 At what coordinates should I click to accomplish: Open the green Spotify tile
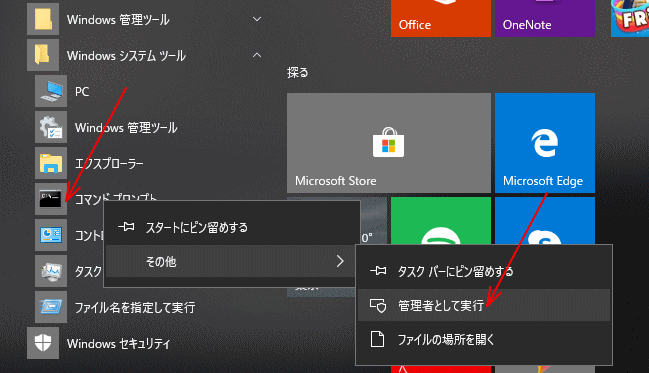pos(441,221)
